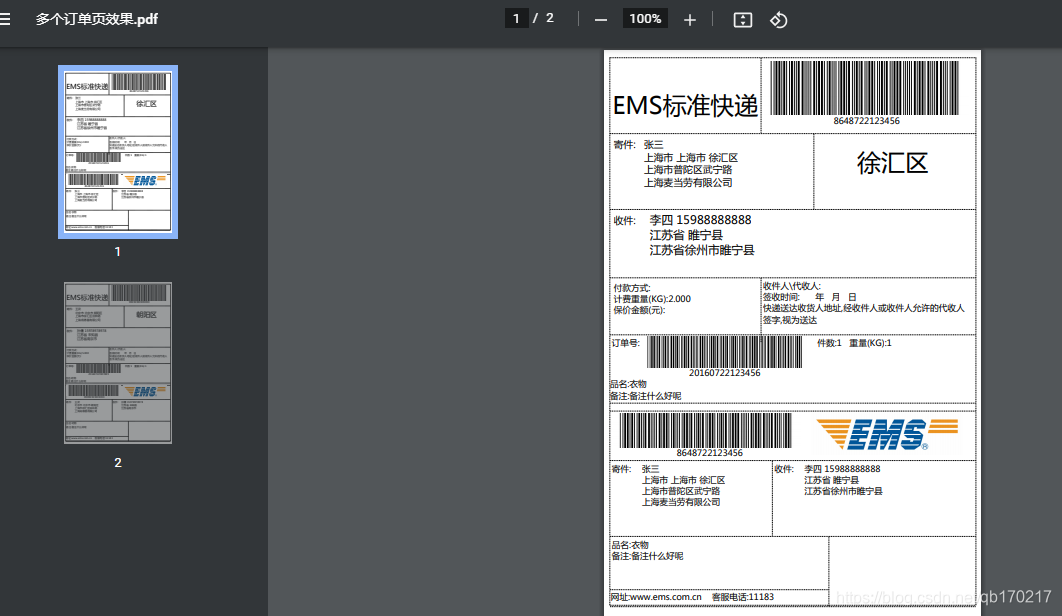This screenshot has width=1062, height=616.
Task: Select page 1 thumbnail
Action: 118,152
